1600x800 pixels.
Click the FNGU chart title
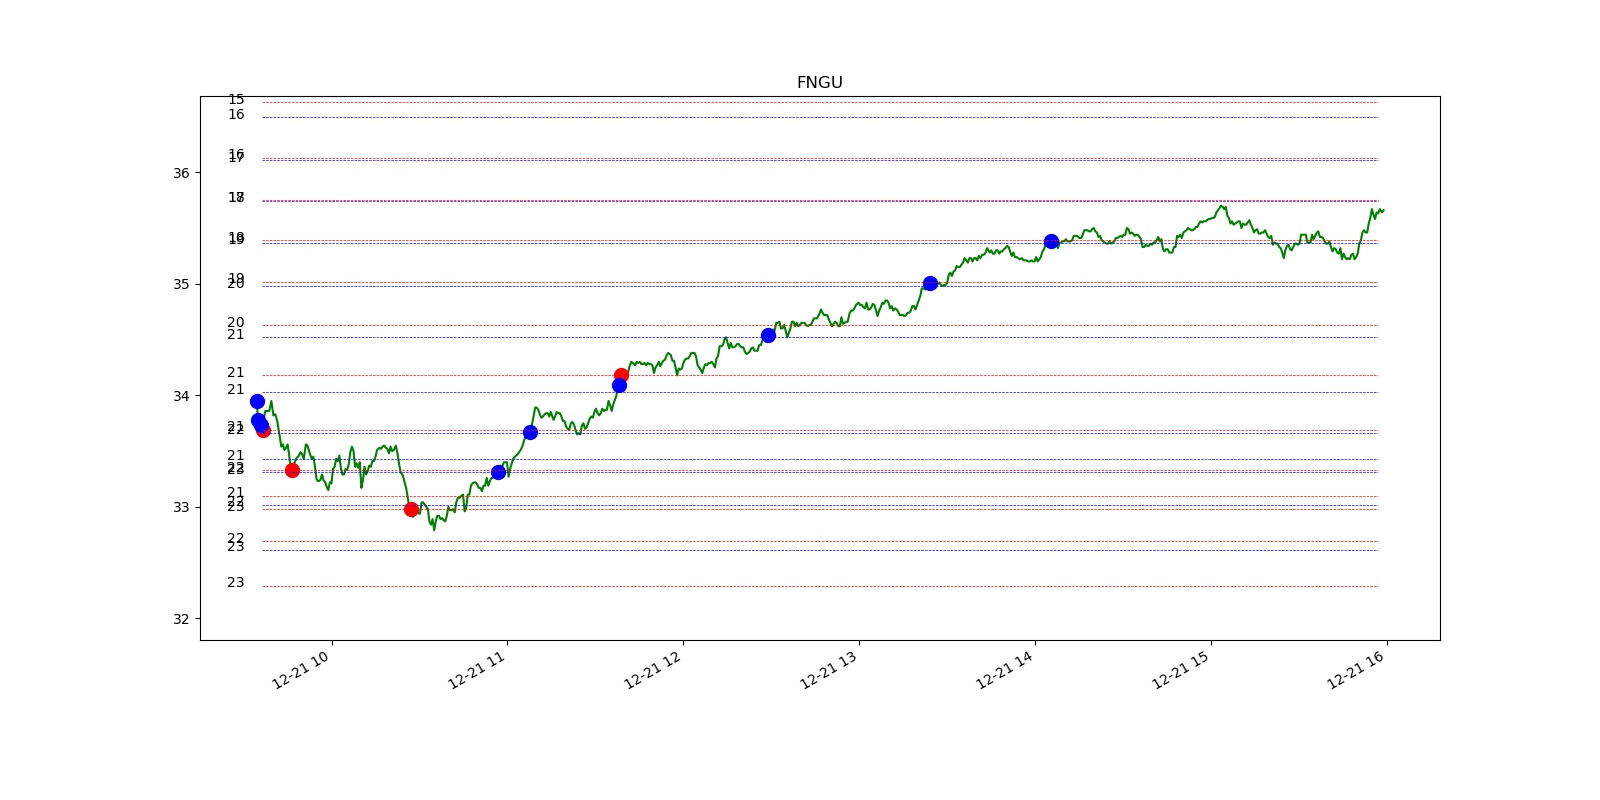coord(819,83)
